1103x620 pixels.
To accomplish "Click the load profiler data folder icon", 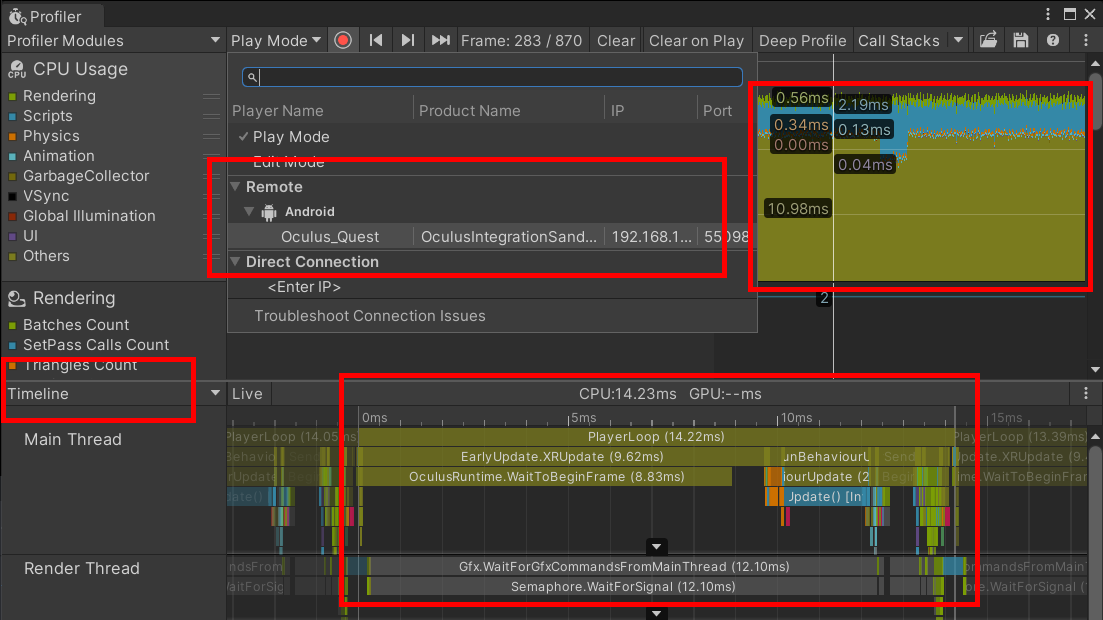I will pyautogui.click(x=988, y=41).
